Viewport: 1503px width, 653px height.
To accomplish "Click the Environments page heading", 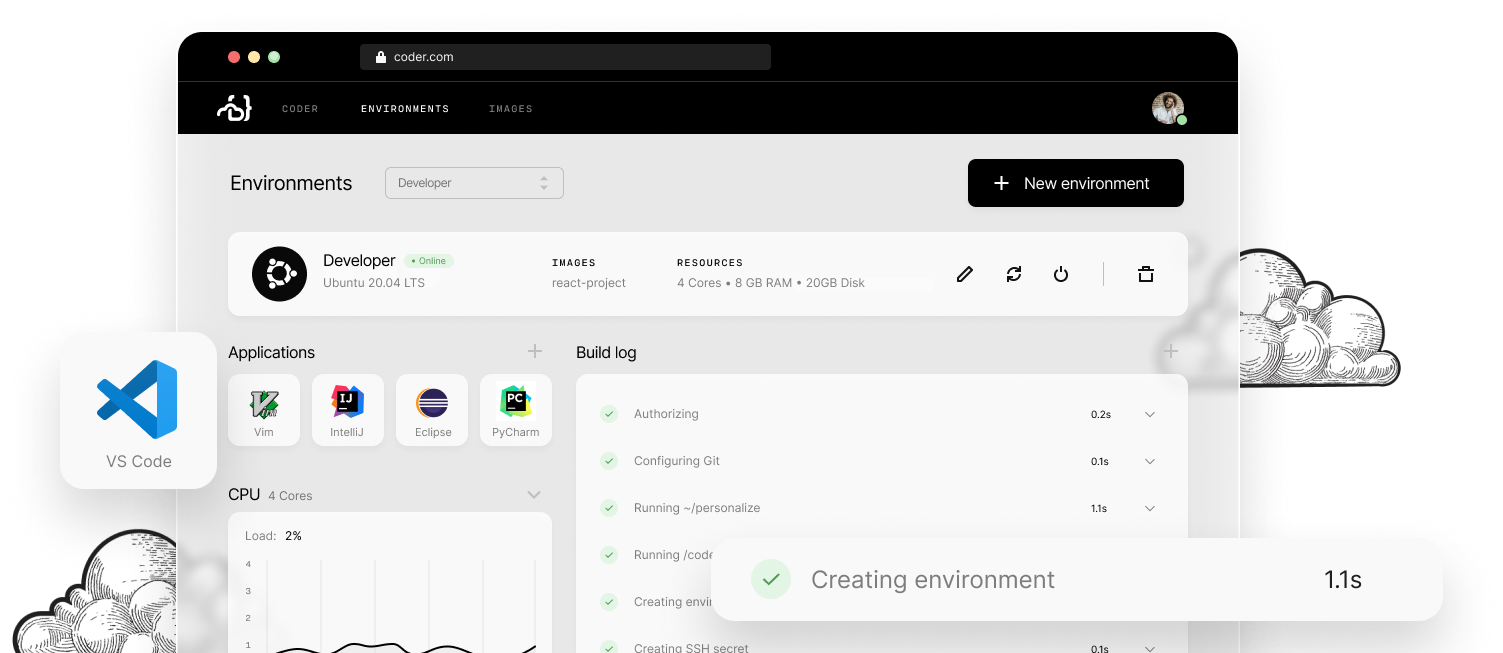I will [x=291, y=183].
